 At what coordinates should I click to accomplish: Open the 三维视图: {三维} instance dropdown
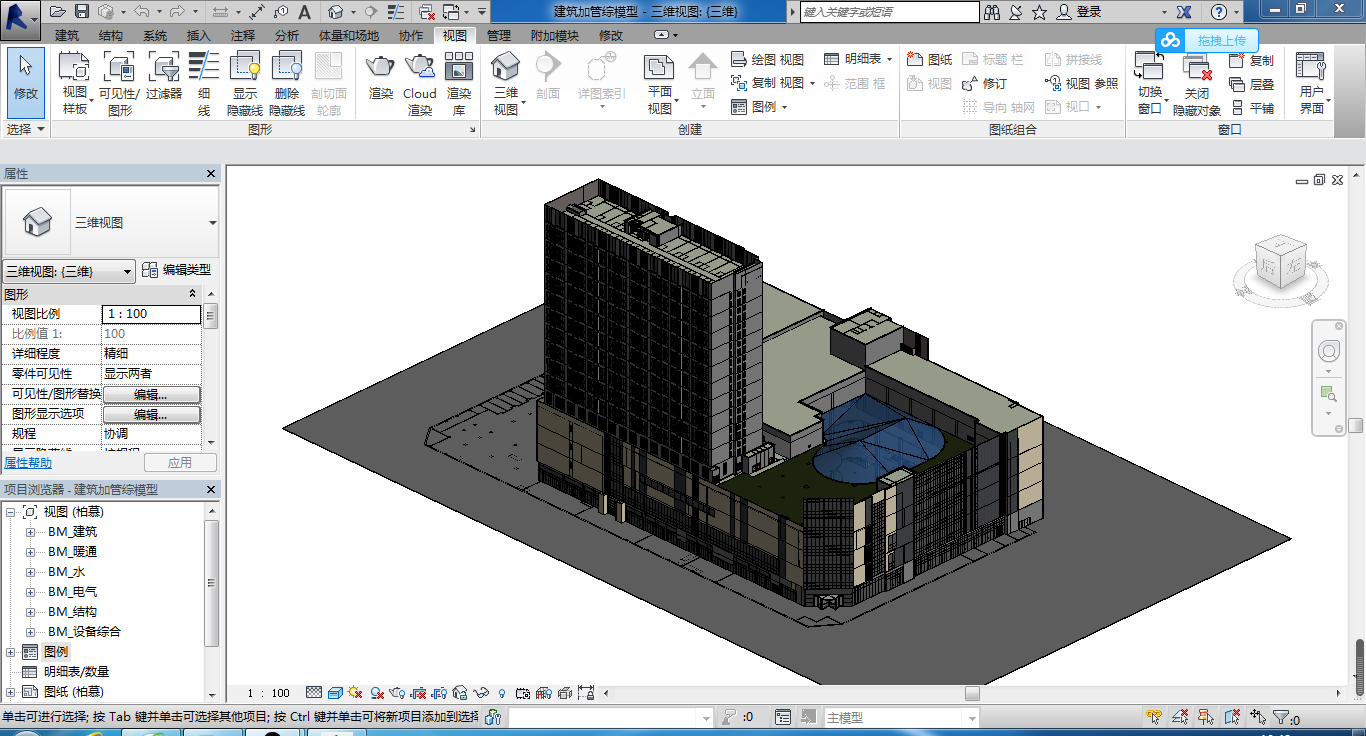[x=69, y=271]
